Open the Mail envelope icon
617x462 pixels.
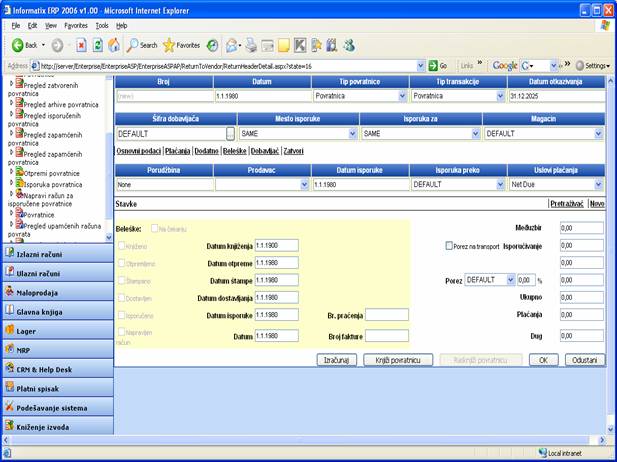pos(232,46)
